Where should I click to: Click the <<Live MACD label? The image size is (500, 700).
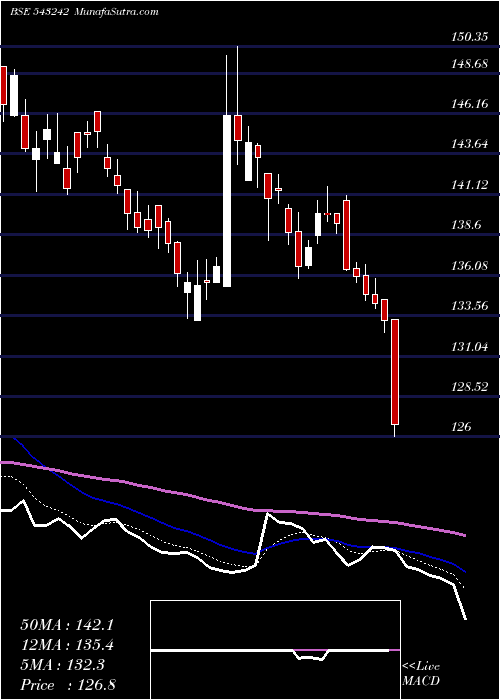421,674
